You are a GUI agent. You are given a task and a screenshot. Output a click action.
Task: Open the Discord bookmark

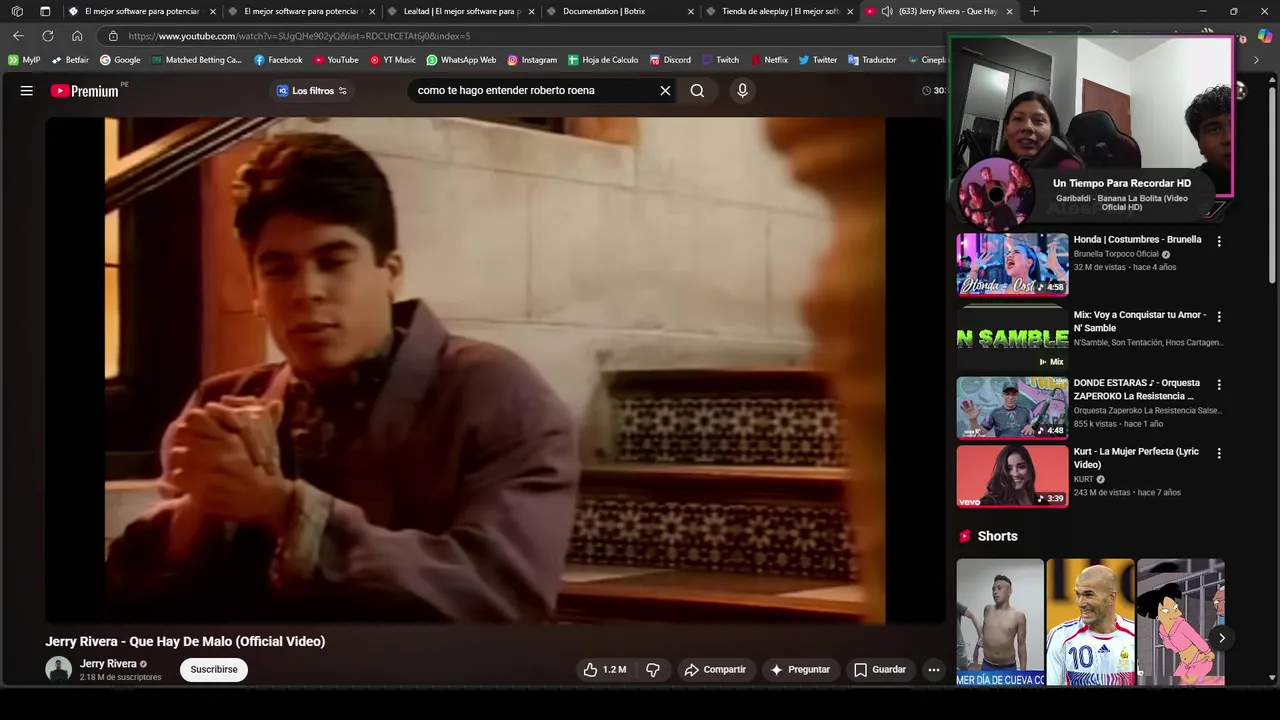click(x=670, y=60)
